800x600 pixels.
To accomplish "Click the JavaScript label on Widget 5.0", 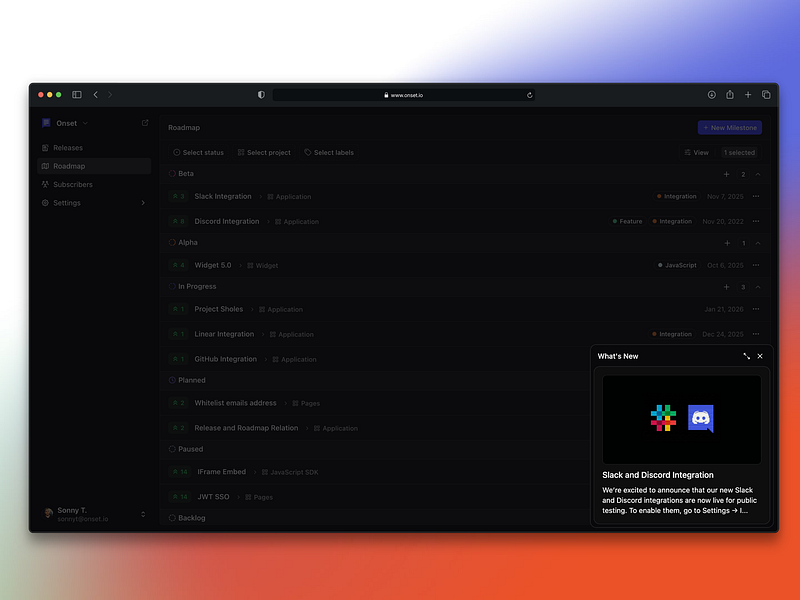I will point(677,265).
